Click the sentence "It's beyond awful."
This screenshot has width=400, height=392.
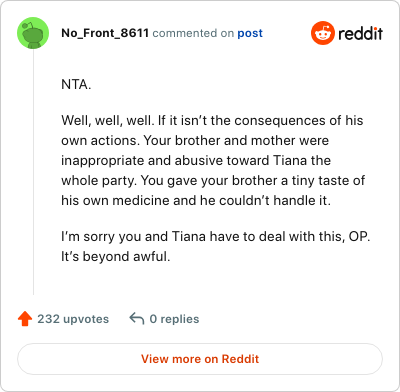[116, 257]
